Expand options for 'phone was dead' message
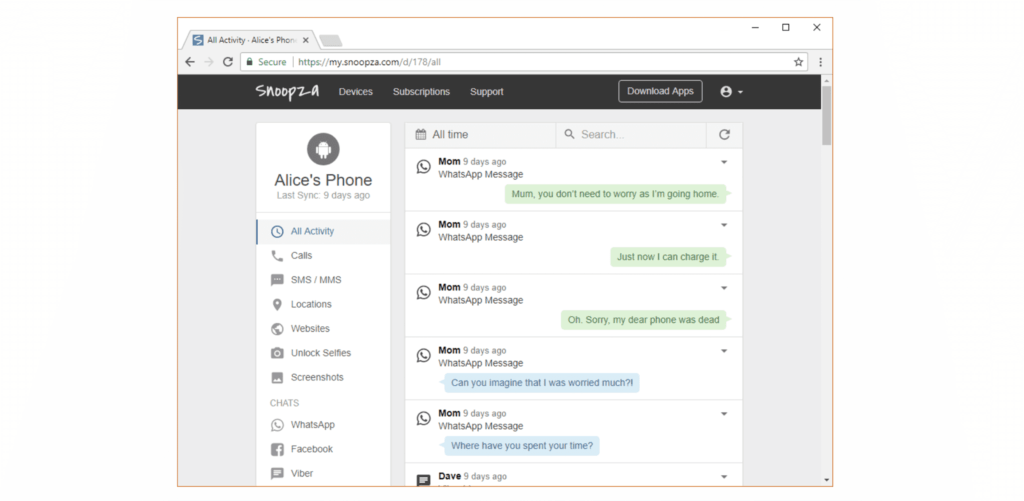Image resolution: width=1024 pixels, height=501 pixels. point(724,287)
